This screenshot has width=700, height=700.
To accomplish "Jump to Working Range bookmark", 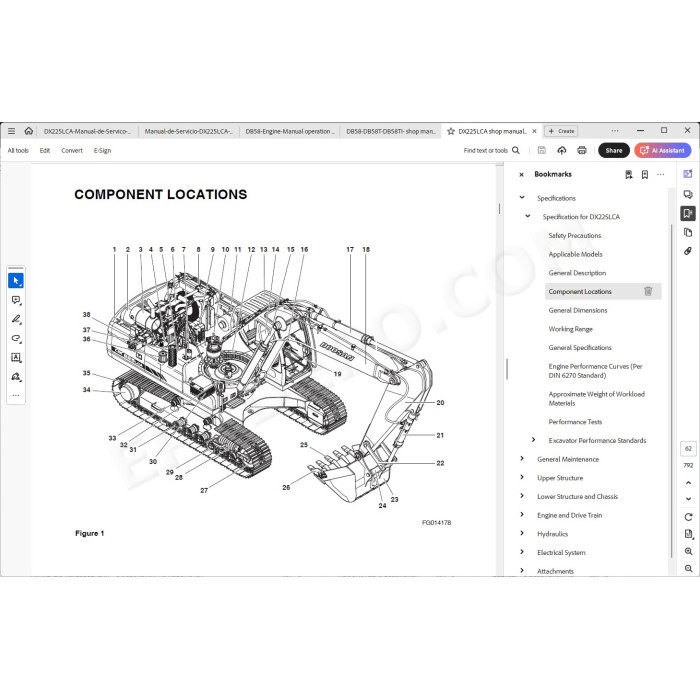I will pyautogui.click(x=571, y=329).
